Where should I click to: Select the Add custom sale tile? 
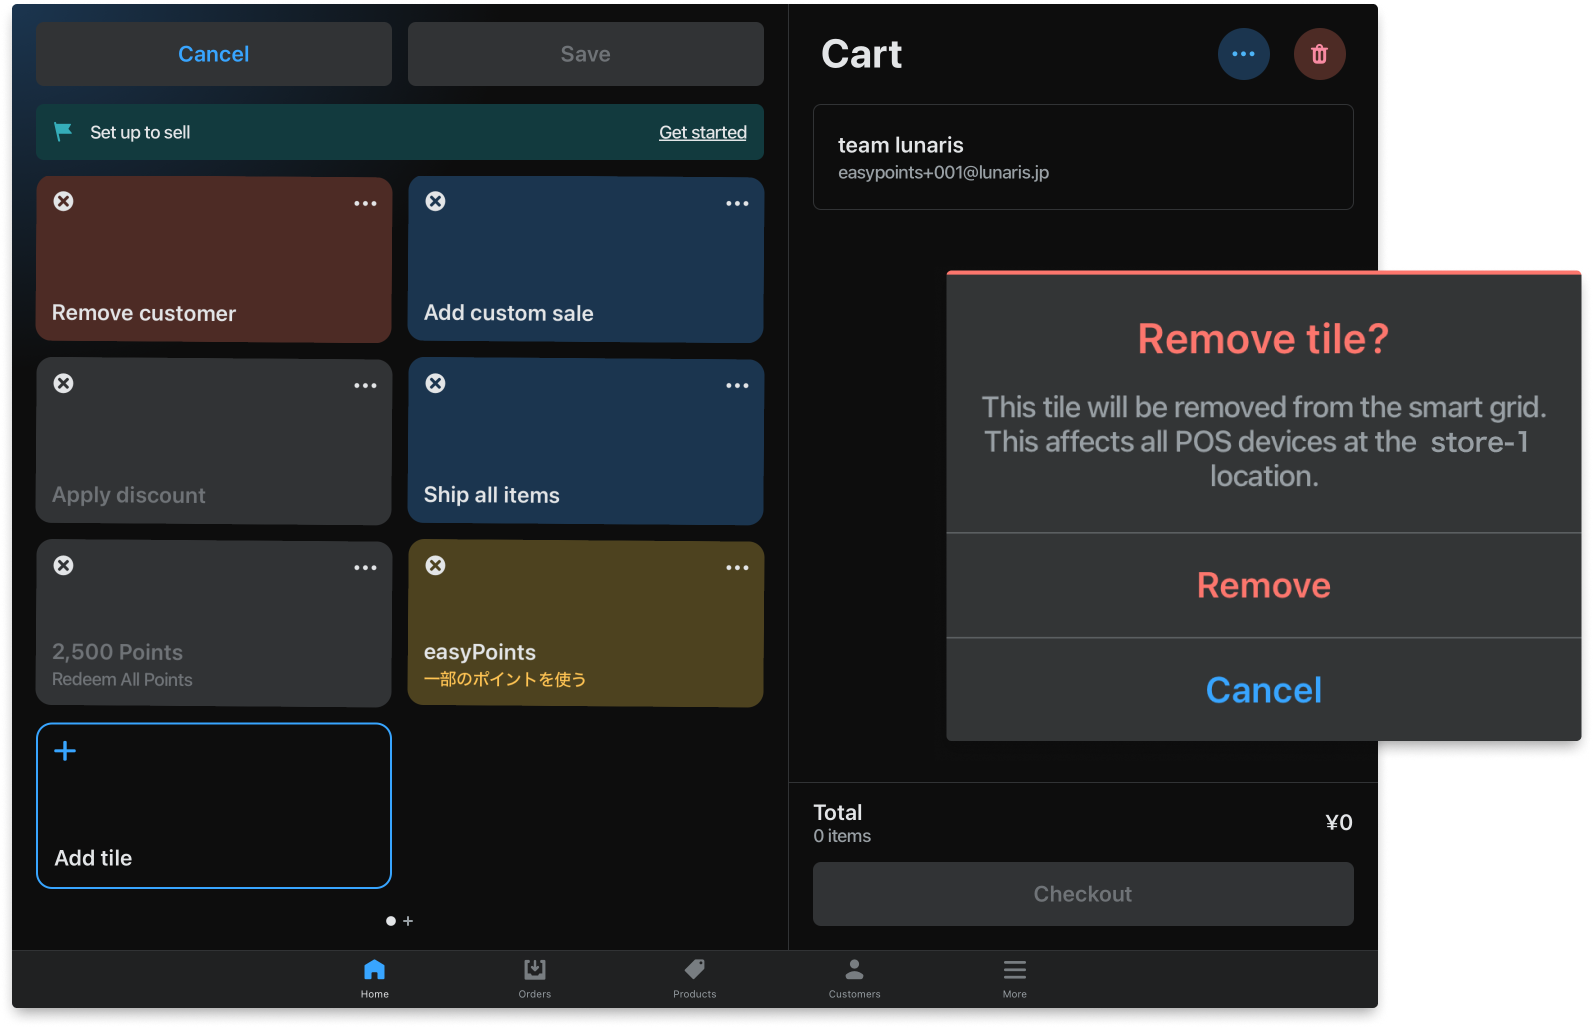pyautogui.click(x=586, y=260)
